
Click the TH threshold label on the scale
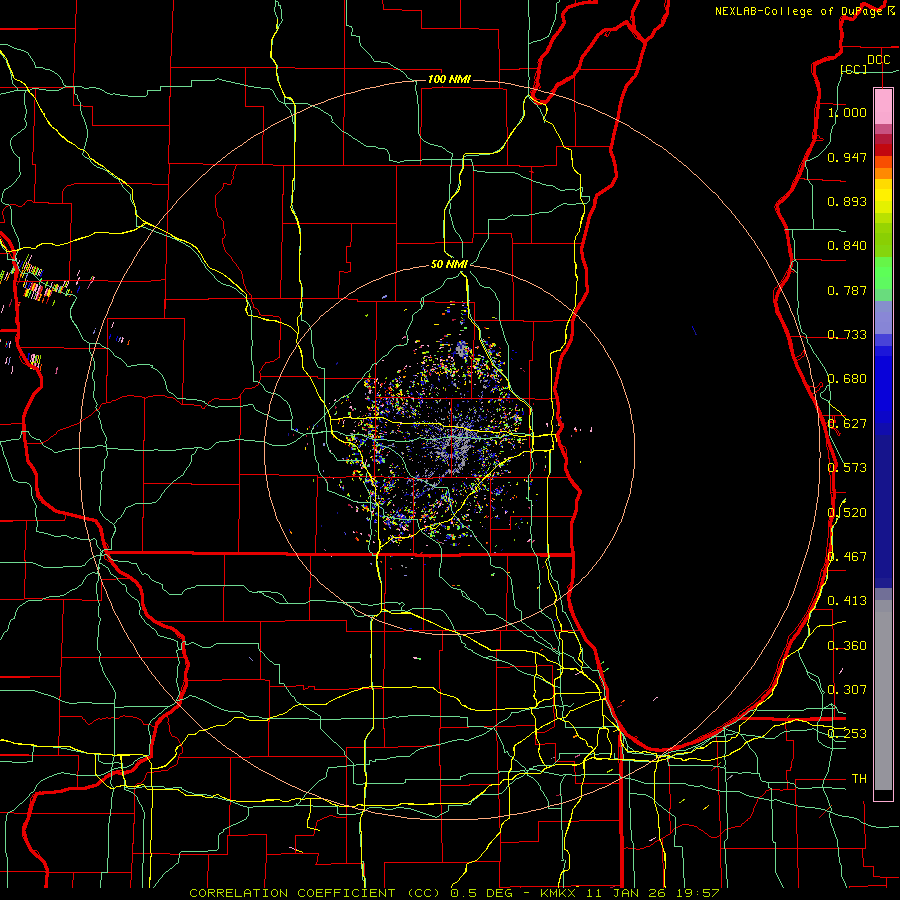[x=859, y=779]
